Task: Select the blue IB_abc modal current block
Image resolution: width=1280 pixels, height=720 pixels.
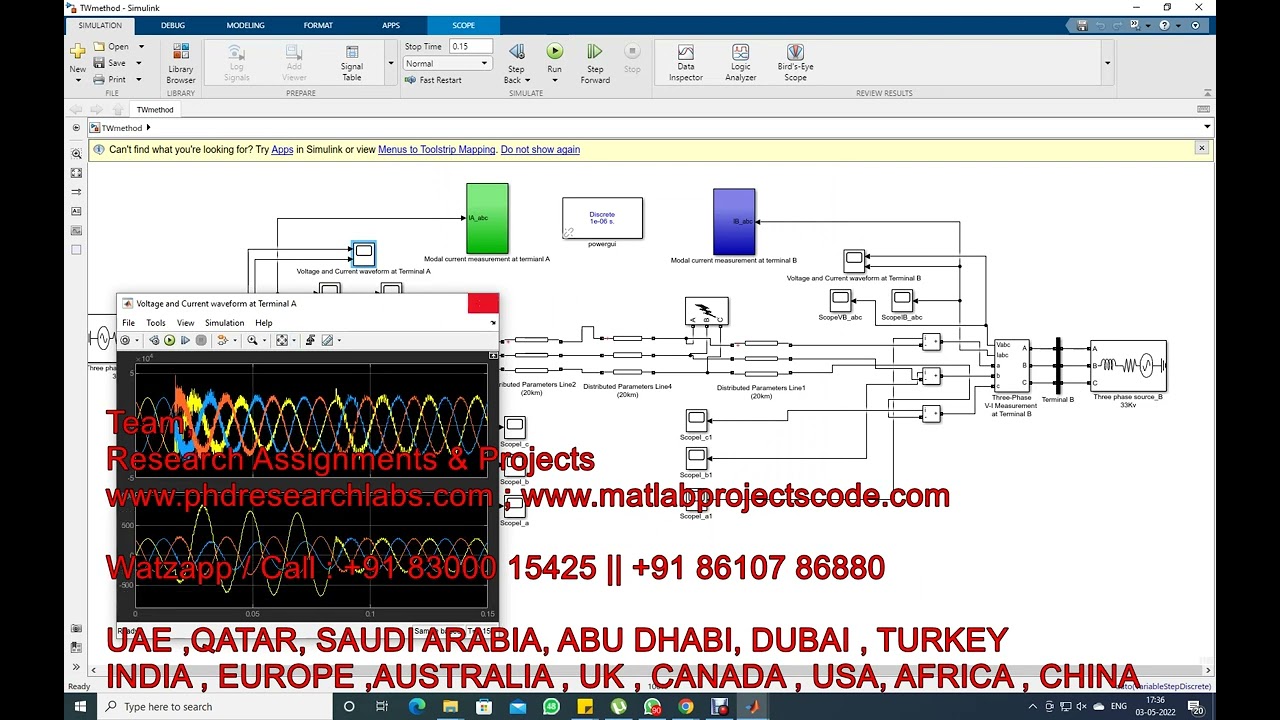Action: (734, 221)
